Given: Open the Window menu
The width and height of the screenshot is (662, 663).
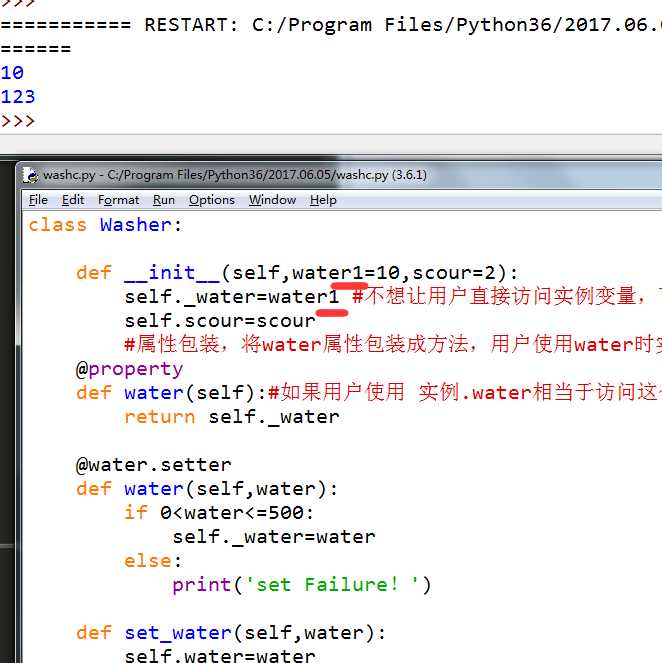Looking at the screenshot, I should (272, 200).
